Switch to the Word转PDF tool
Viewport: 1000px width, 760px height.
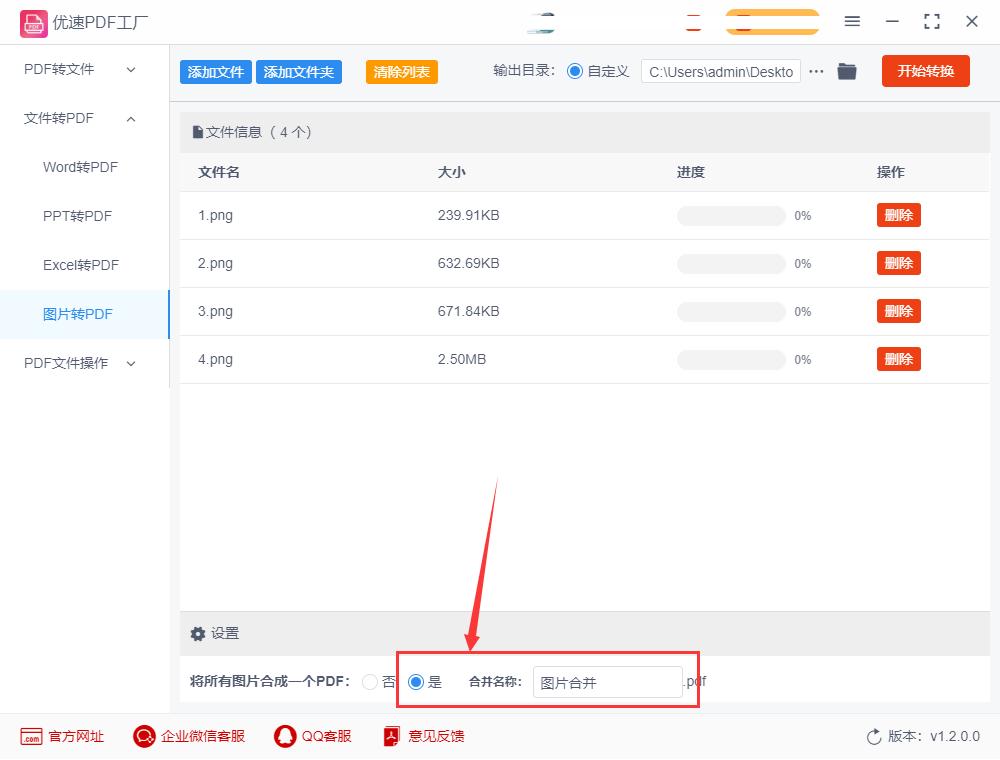(x=78, y=167)
